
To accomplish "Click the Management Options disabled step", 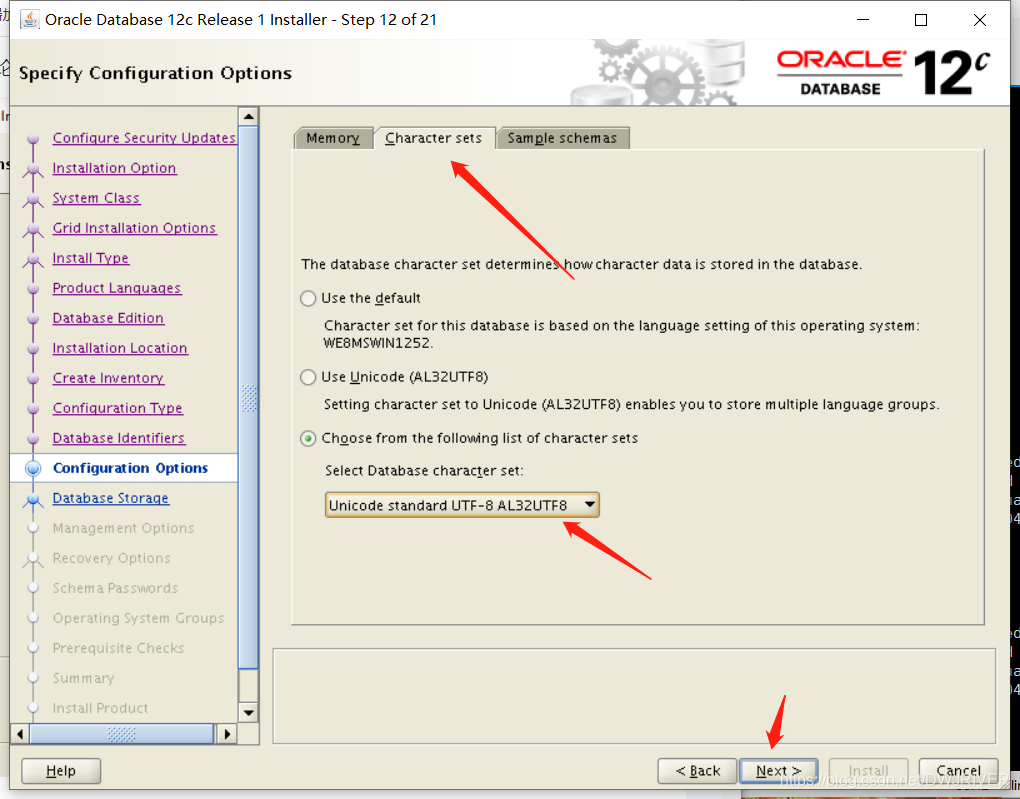I will pos(124,528).
